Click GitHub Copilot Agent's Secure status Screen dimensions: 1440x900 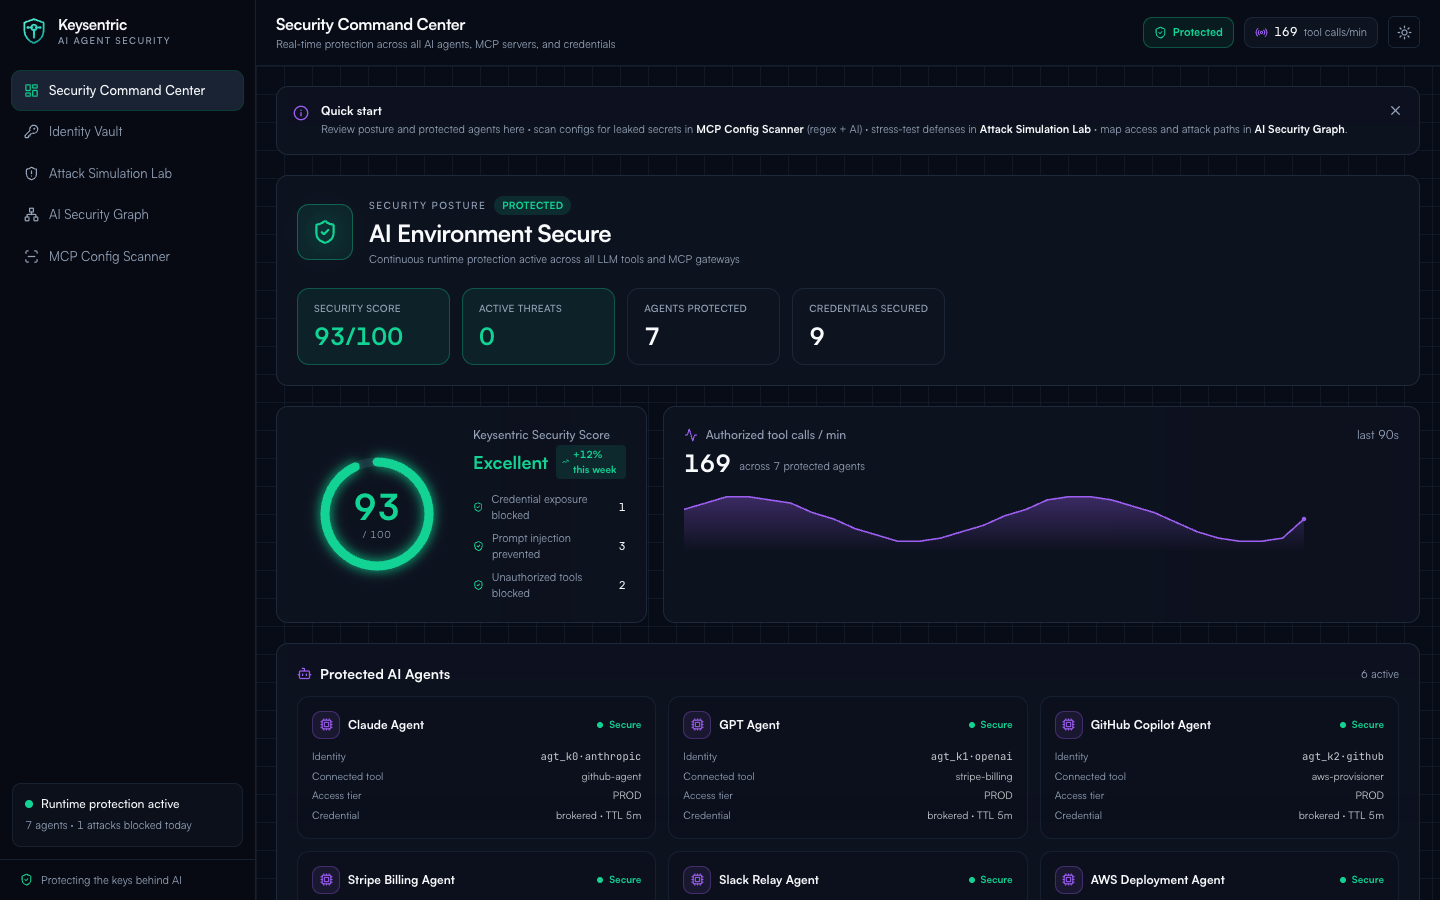(x=1362, y=725)
